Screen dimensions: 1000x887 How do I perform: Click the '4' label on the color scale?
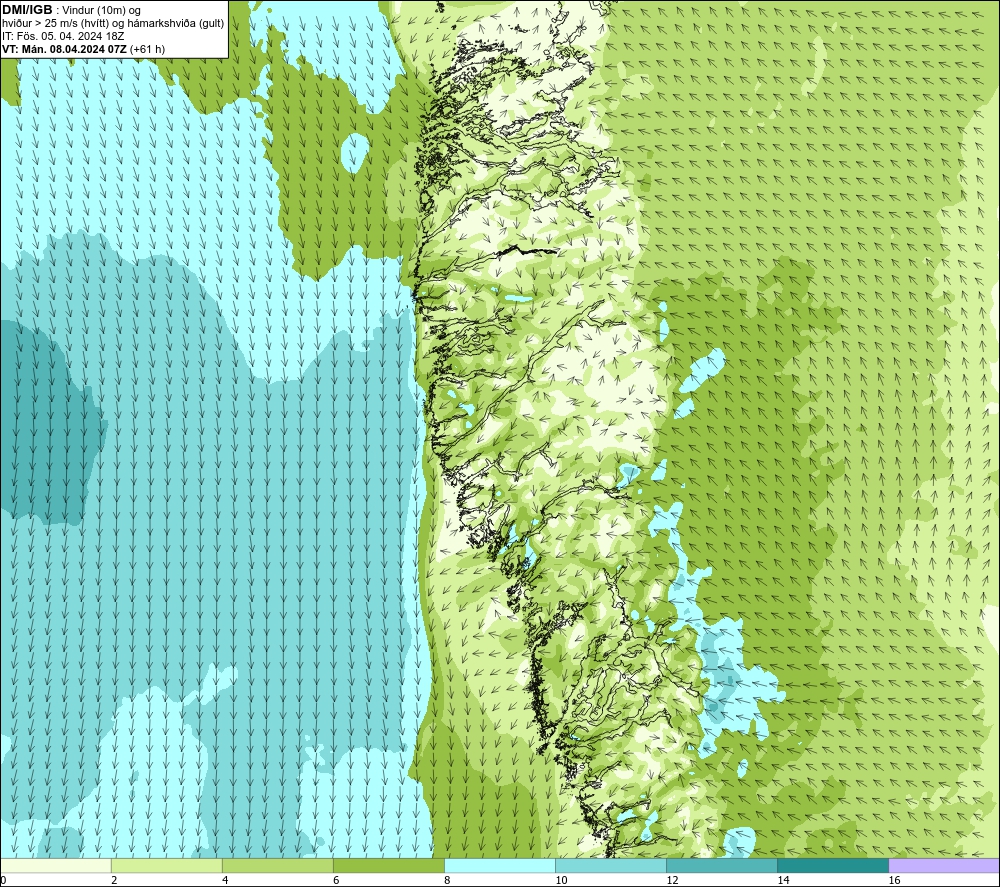[225, 880]
